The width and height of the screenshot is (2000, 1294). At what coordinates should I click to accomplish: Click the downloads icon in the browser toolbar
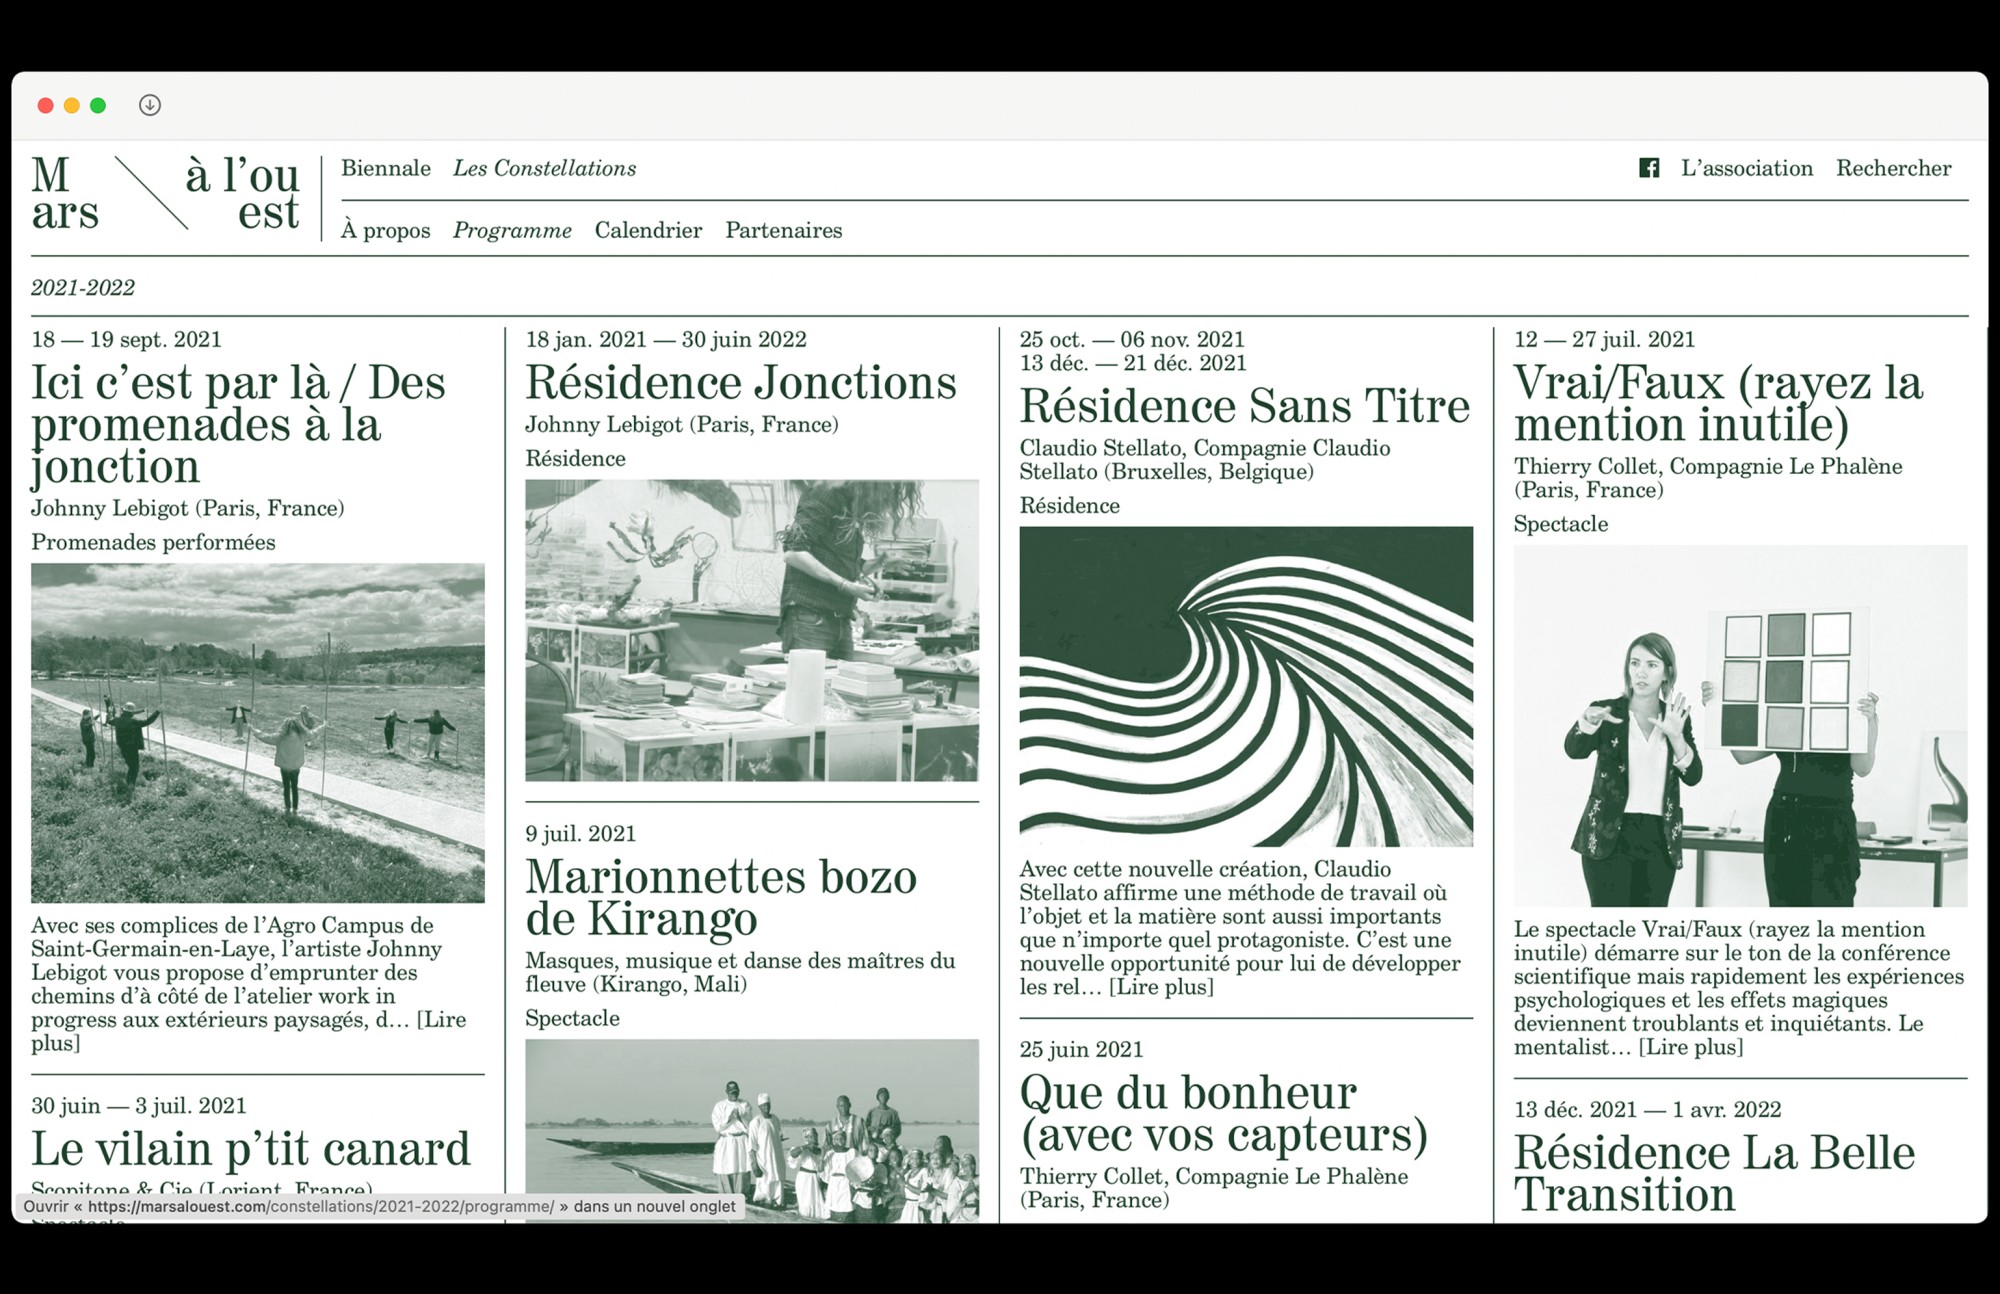click(x=150, y=105)
